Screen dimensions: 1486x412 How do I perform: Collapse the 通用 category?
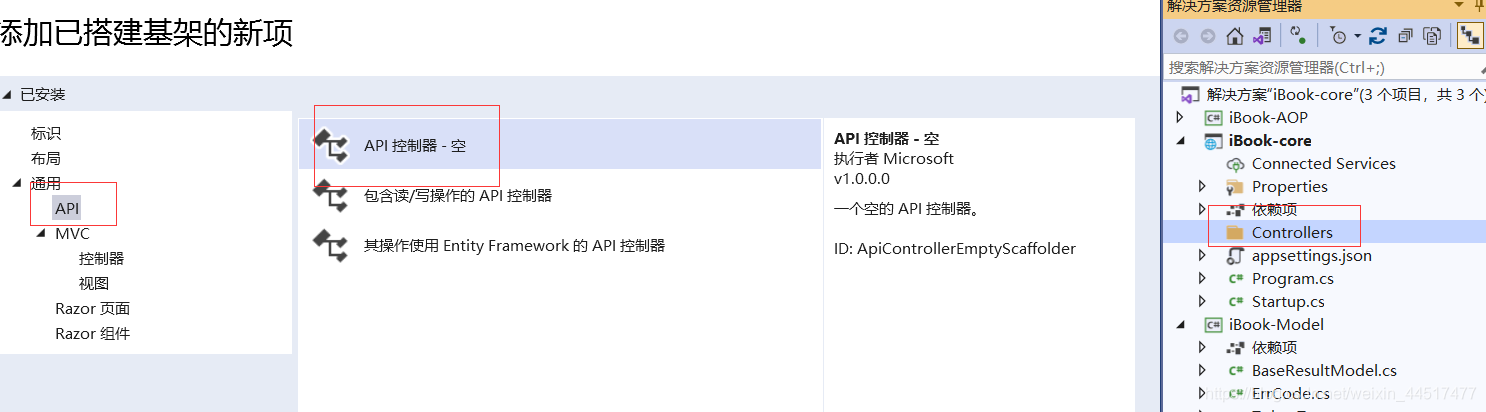click(16, 183)
